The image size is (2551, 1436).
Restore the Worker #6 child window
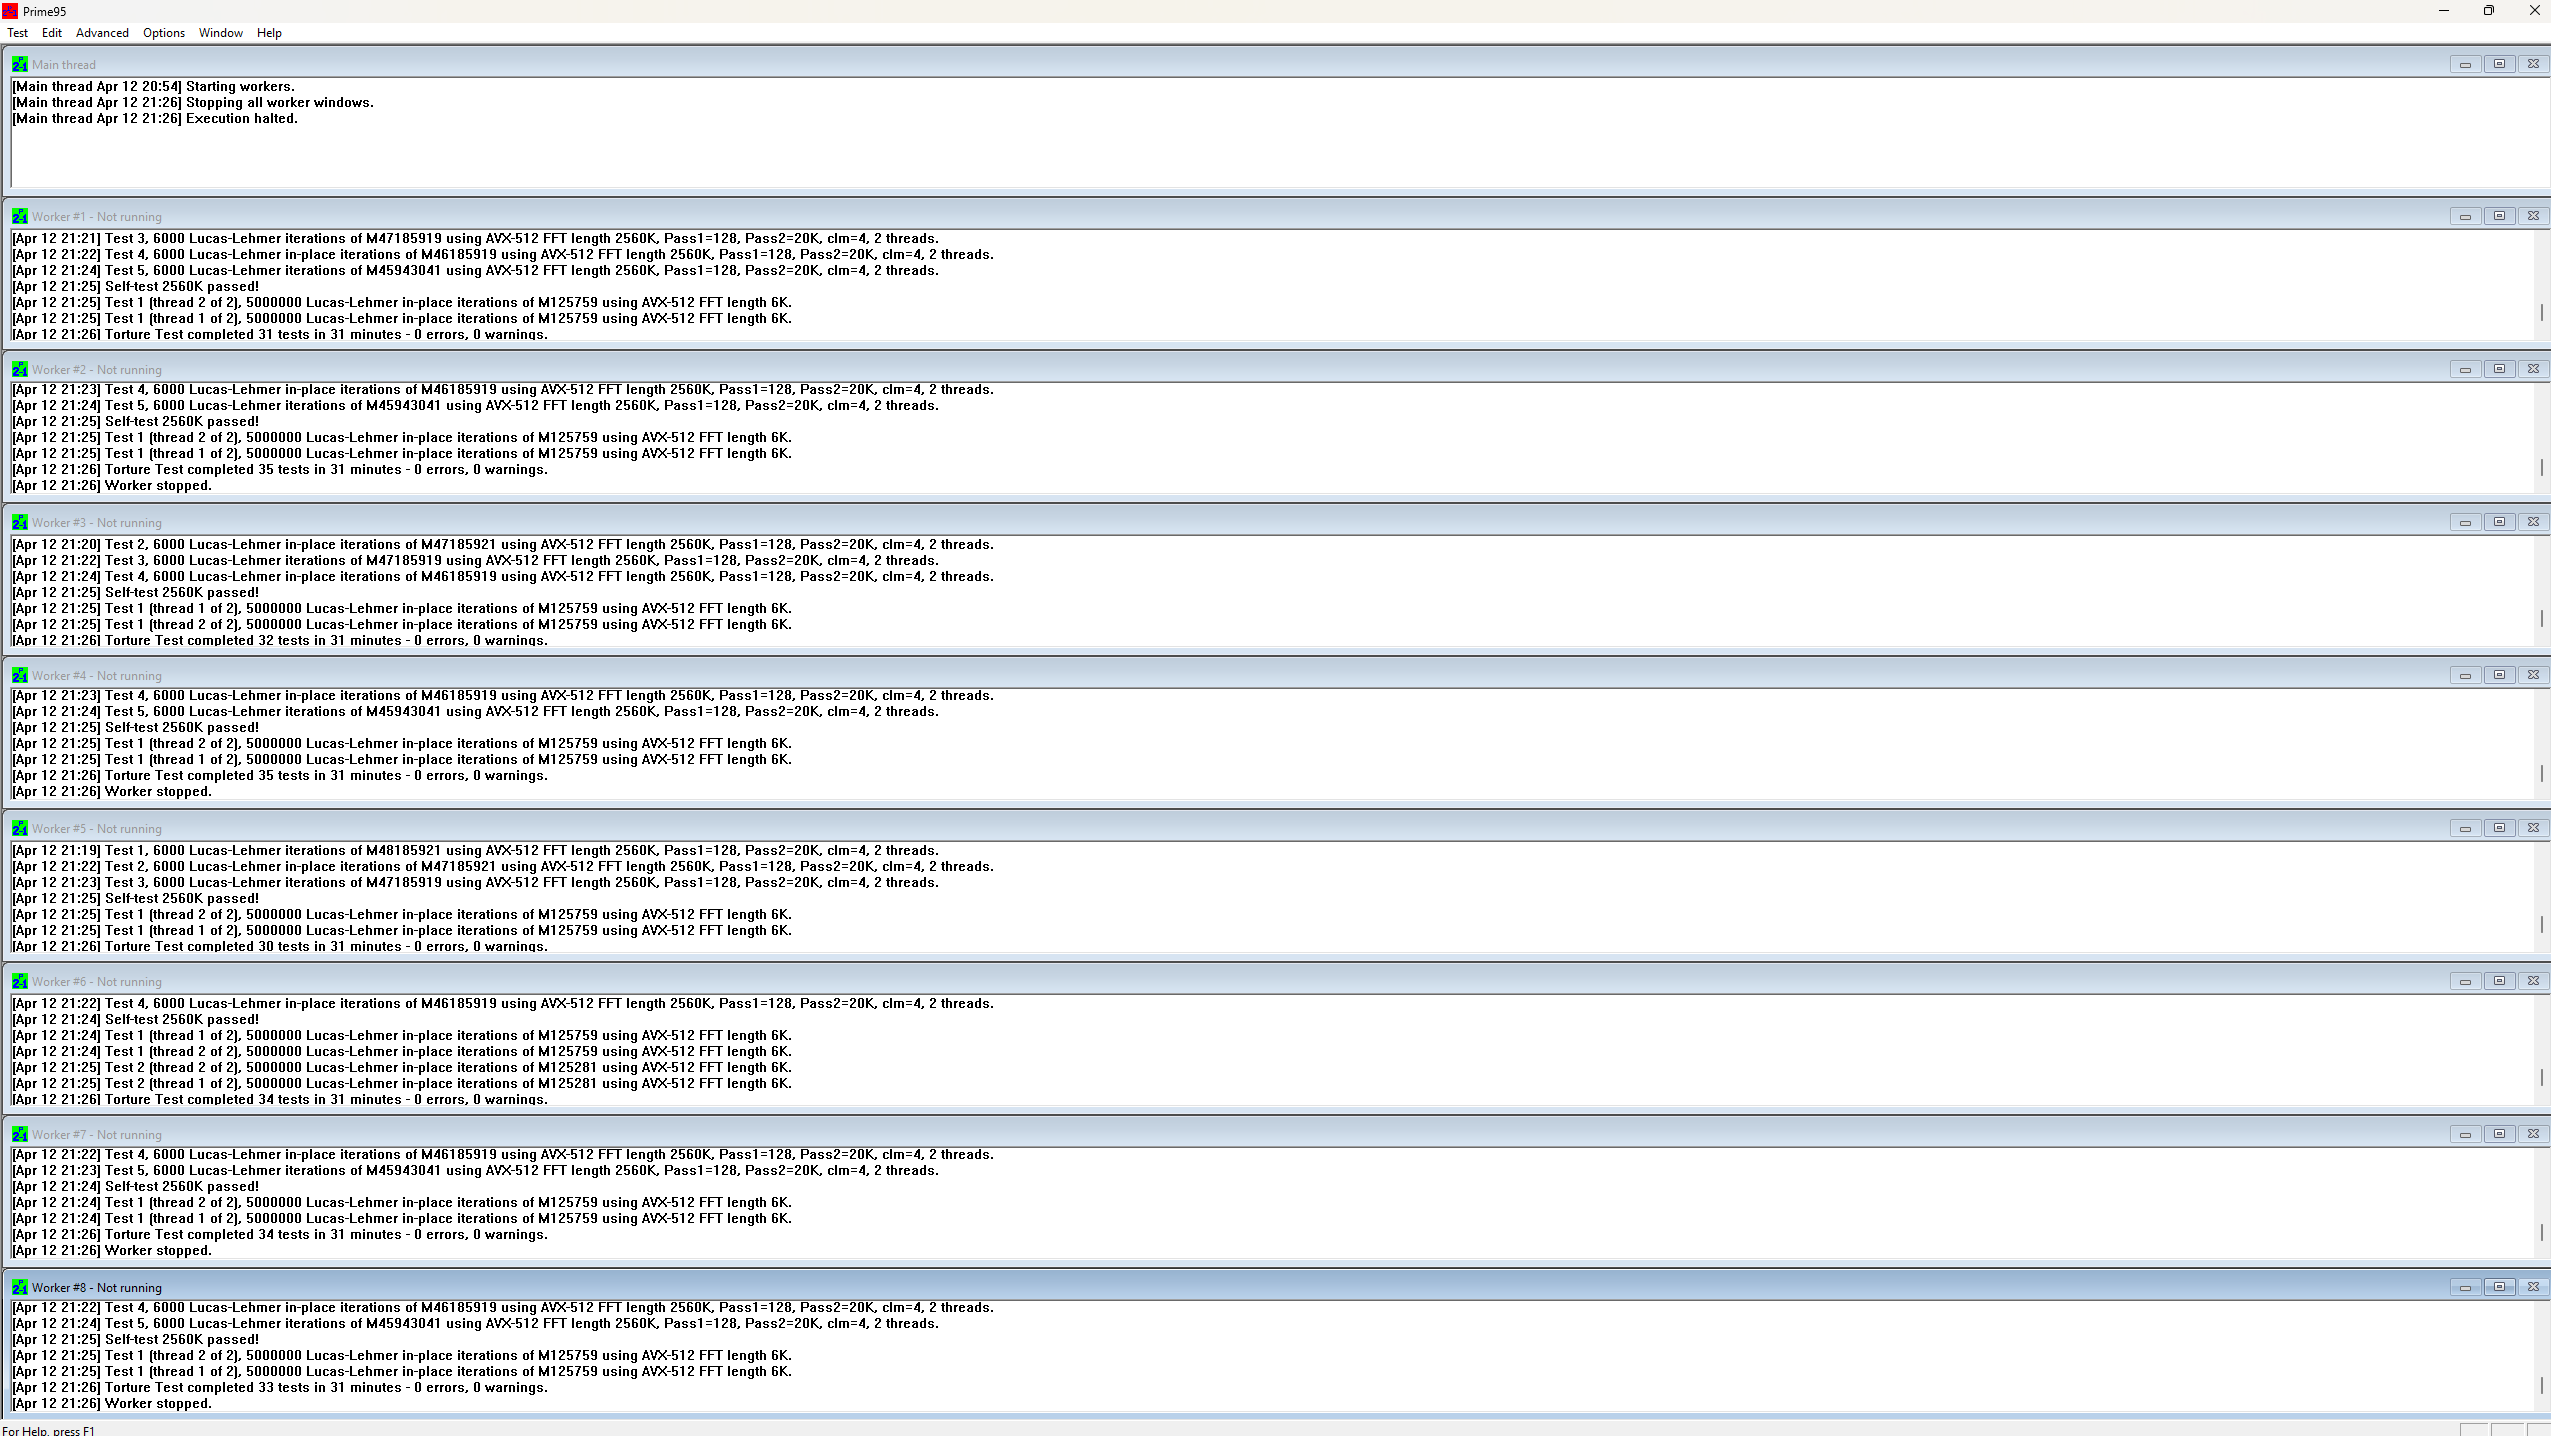(x=2499, y=981)
